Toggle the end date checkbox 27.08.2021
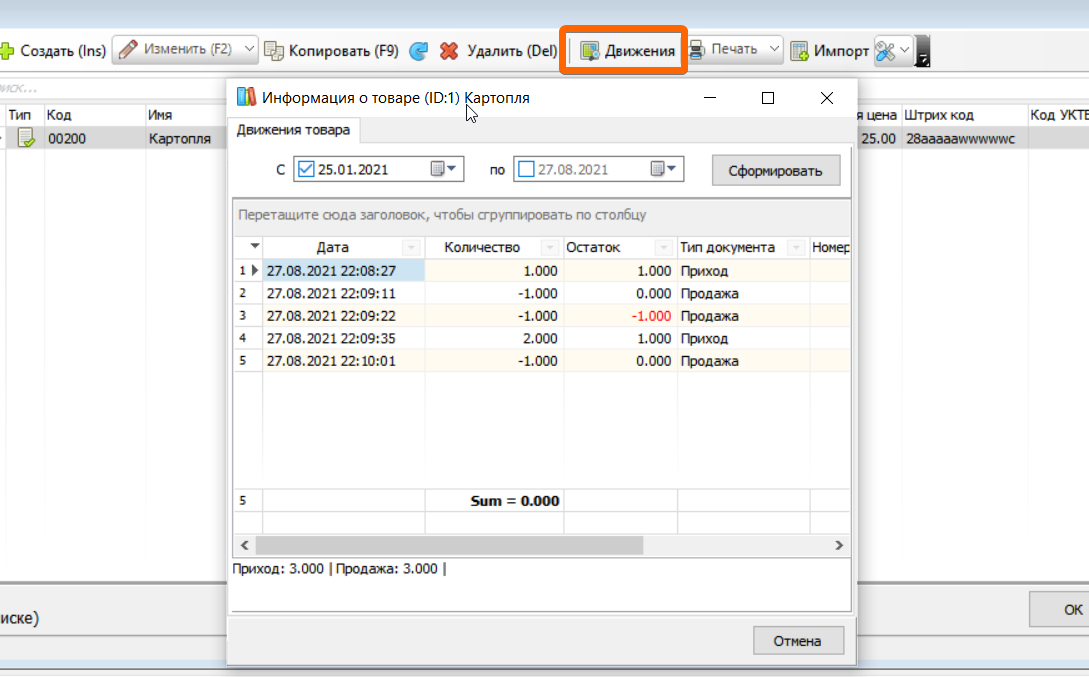Image resolution: width=1089 pixels, height=677 pixels. click(526, 169)
